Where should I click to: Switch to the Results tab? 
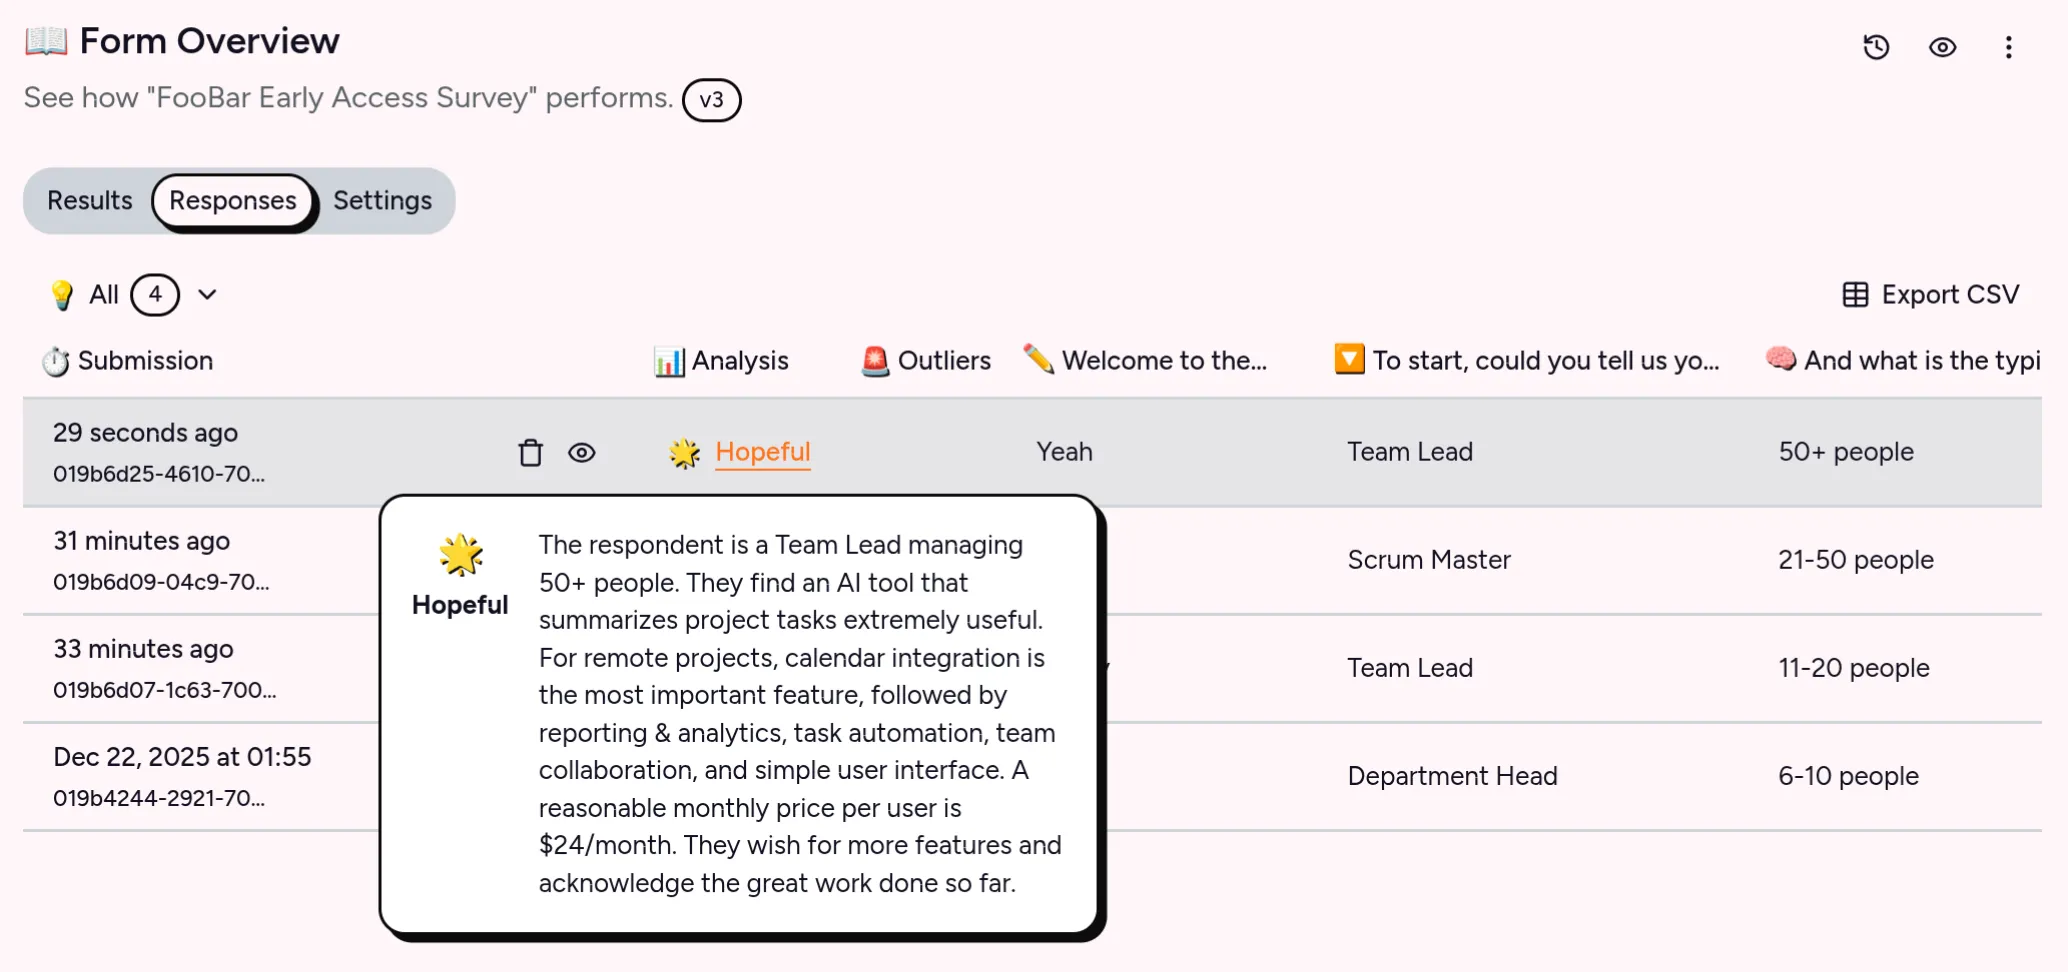pyautogui.click(x=90, y=201)
